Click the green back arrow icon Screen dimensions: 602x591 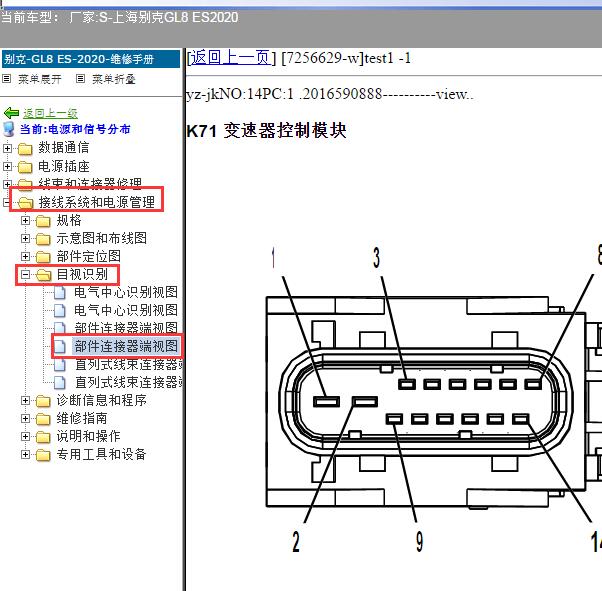12,113
